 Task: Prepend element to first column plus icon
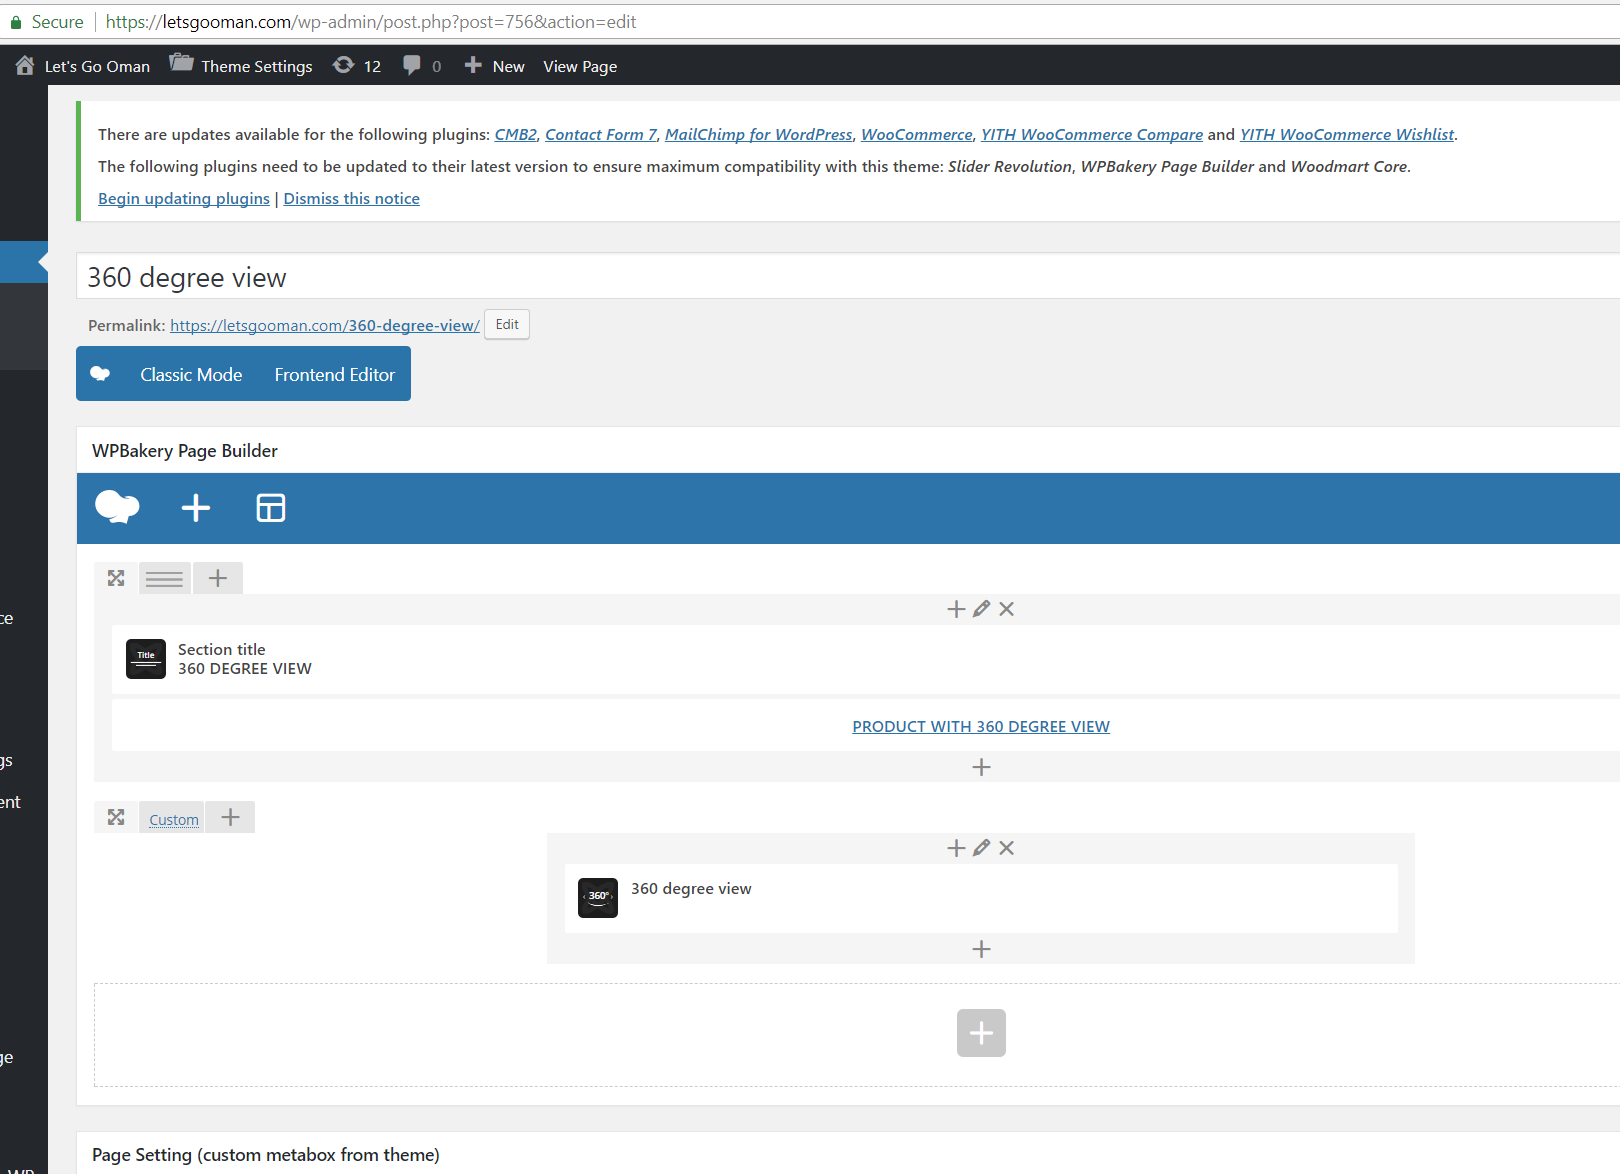click(x=956, y=609)
